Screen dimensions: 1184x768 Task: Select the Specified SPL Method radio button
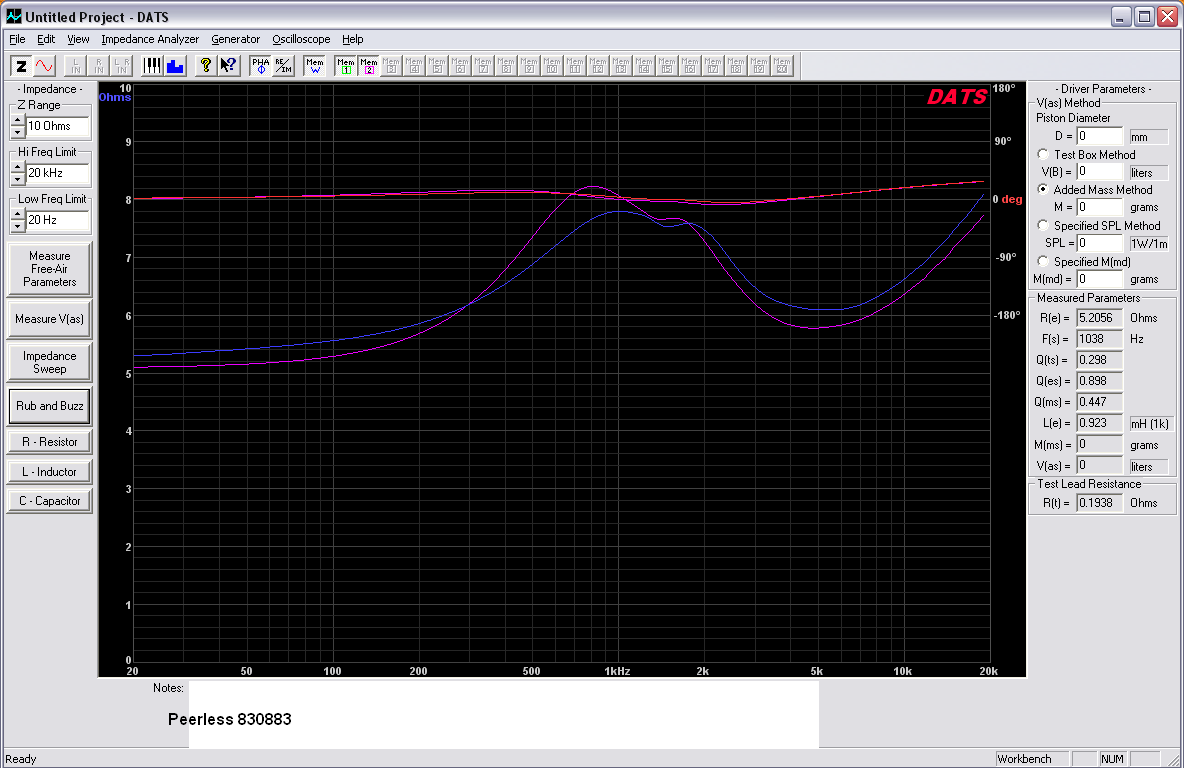1043,225
